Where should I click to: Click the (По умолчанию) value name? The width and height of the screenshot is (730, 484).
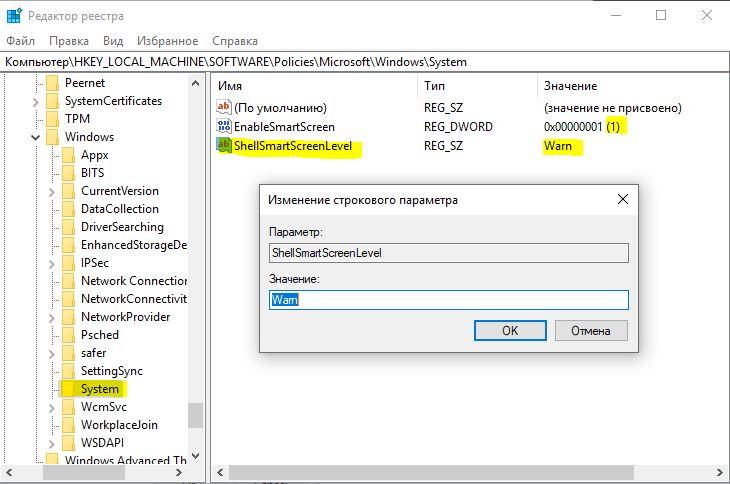point(280,108)
